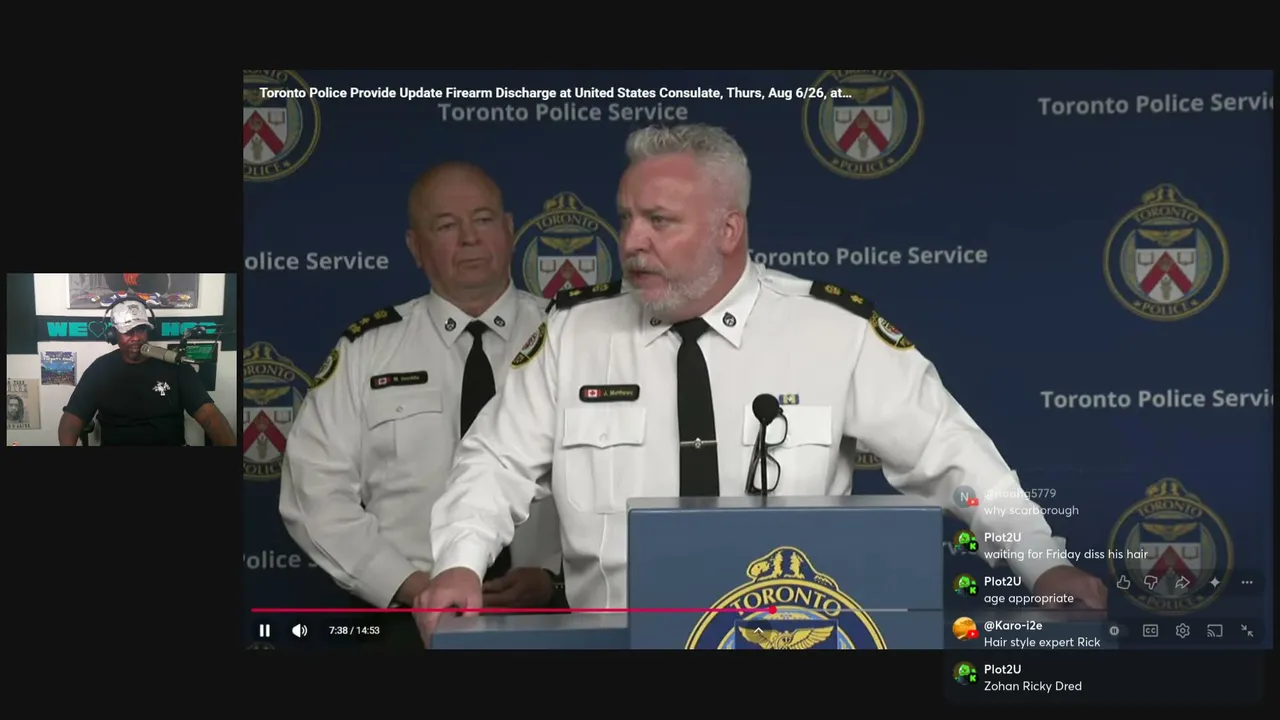Click Plot2U's avatar beside 'waiting for Friday'
The image size is (1280, 720).
(965, 542)
